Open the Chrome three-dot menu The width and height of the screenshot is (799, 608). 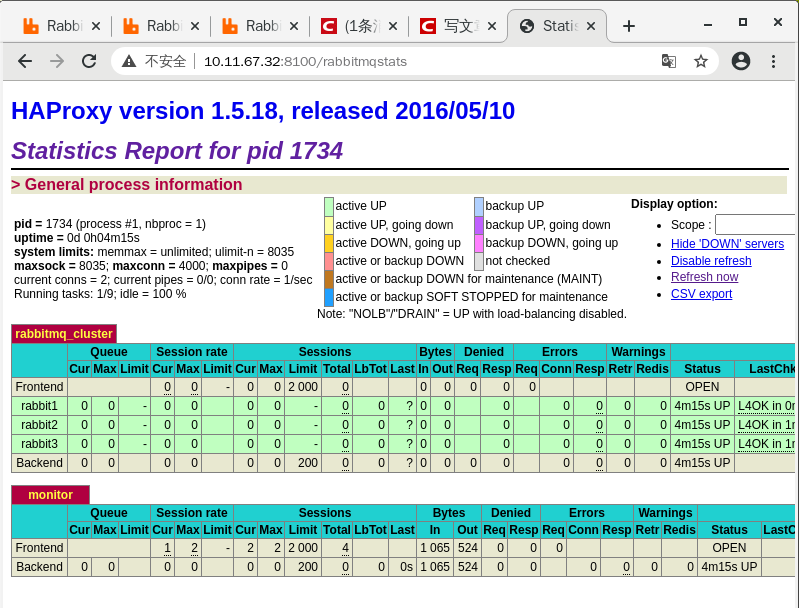[774, 62]
